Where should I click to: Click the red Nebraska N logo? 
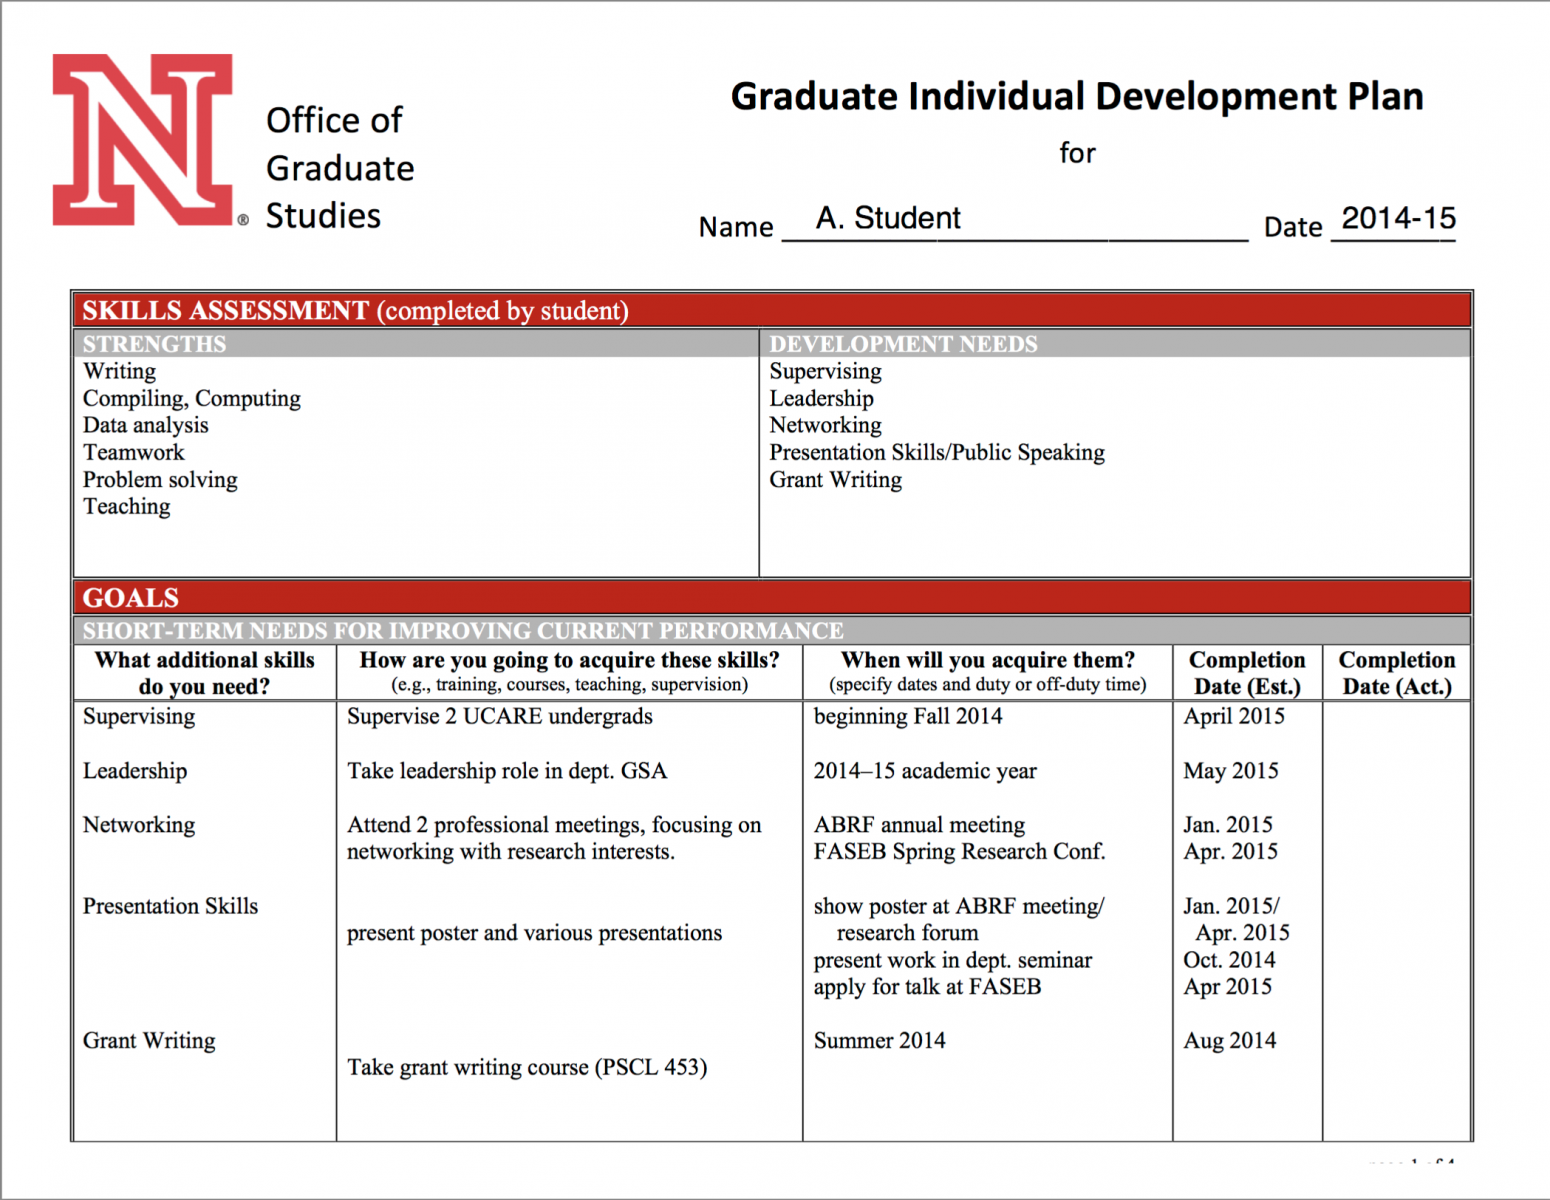tap(143, 140)
